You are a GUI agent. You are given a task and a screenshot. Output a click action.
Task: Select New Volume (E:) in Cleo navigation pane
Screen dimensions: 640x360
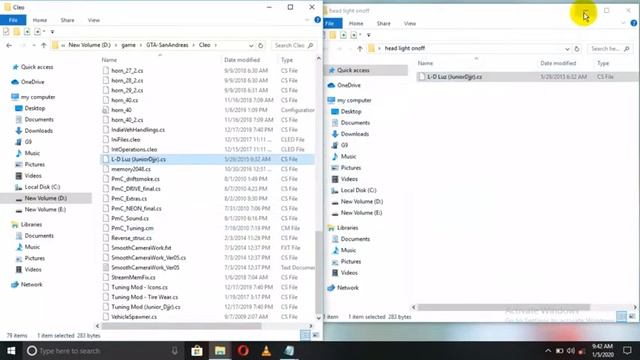coord(45,209)
